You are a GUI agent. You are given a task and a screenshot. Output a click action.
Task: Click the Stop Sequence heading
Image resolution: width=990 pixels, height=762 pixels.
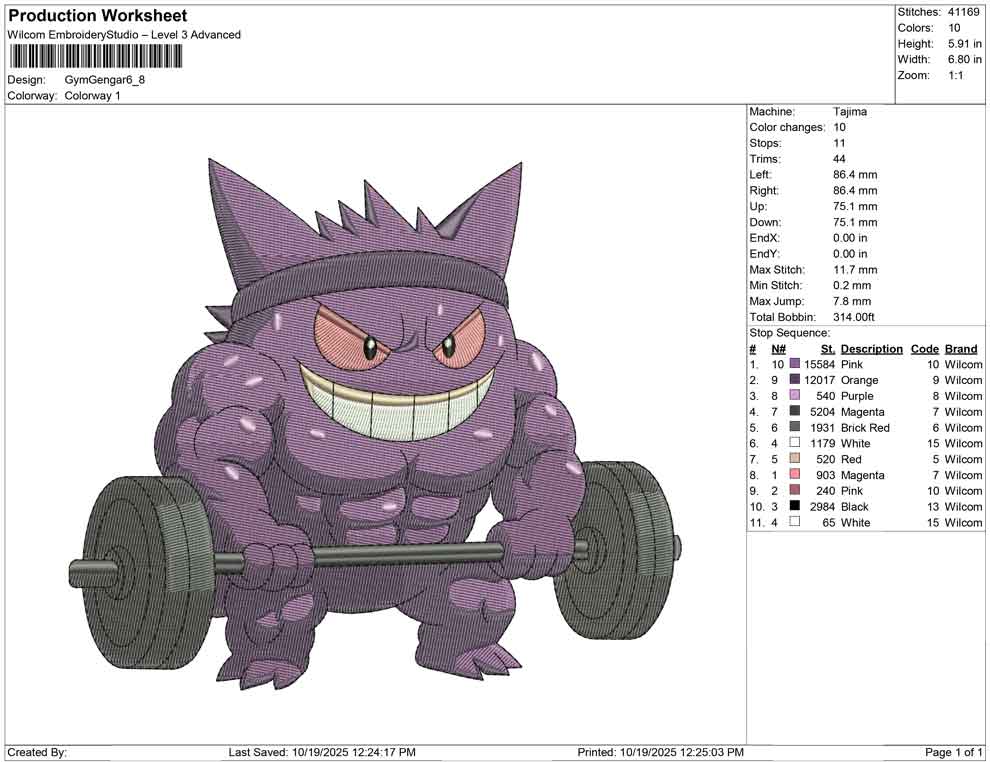[x=790, y=333]
